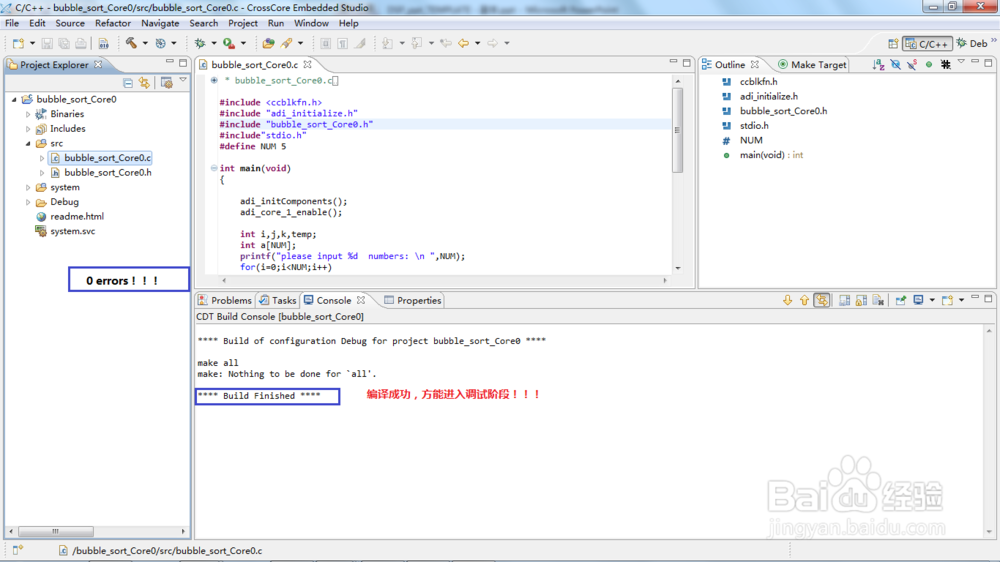The image size is (1000, 562).
Task: Select readme.html in Project Explorer
Action: pos(77,217)
